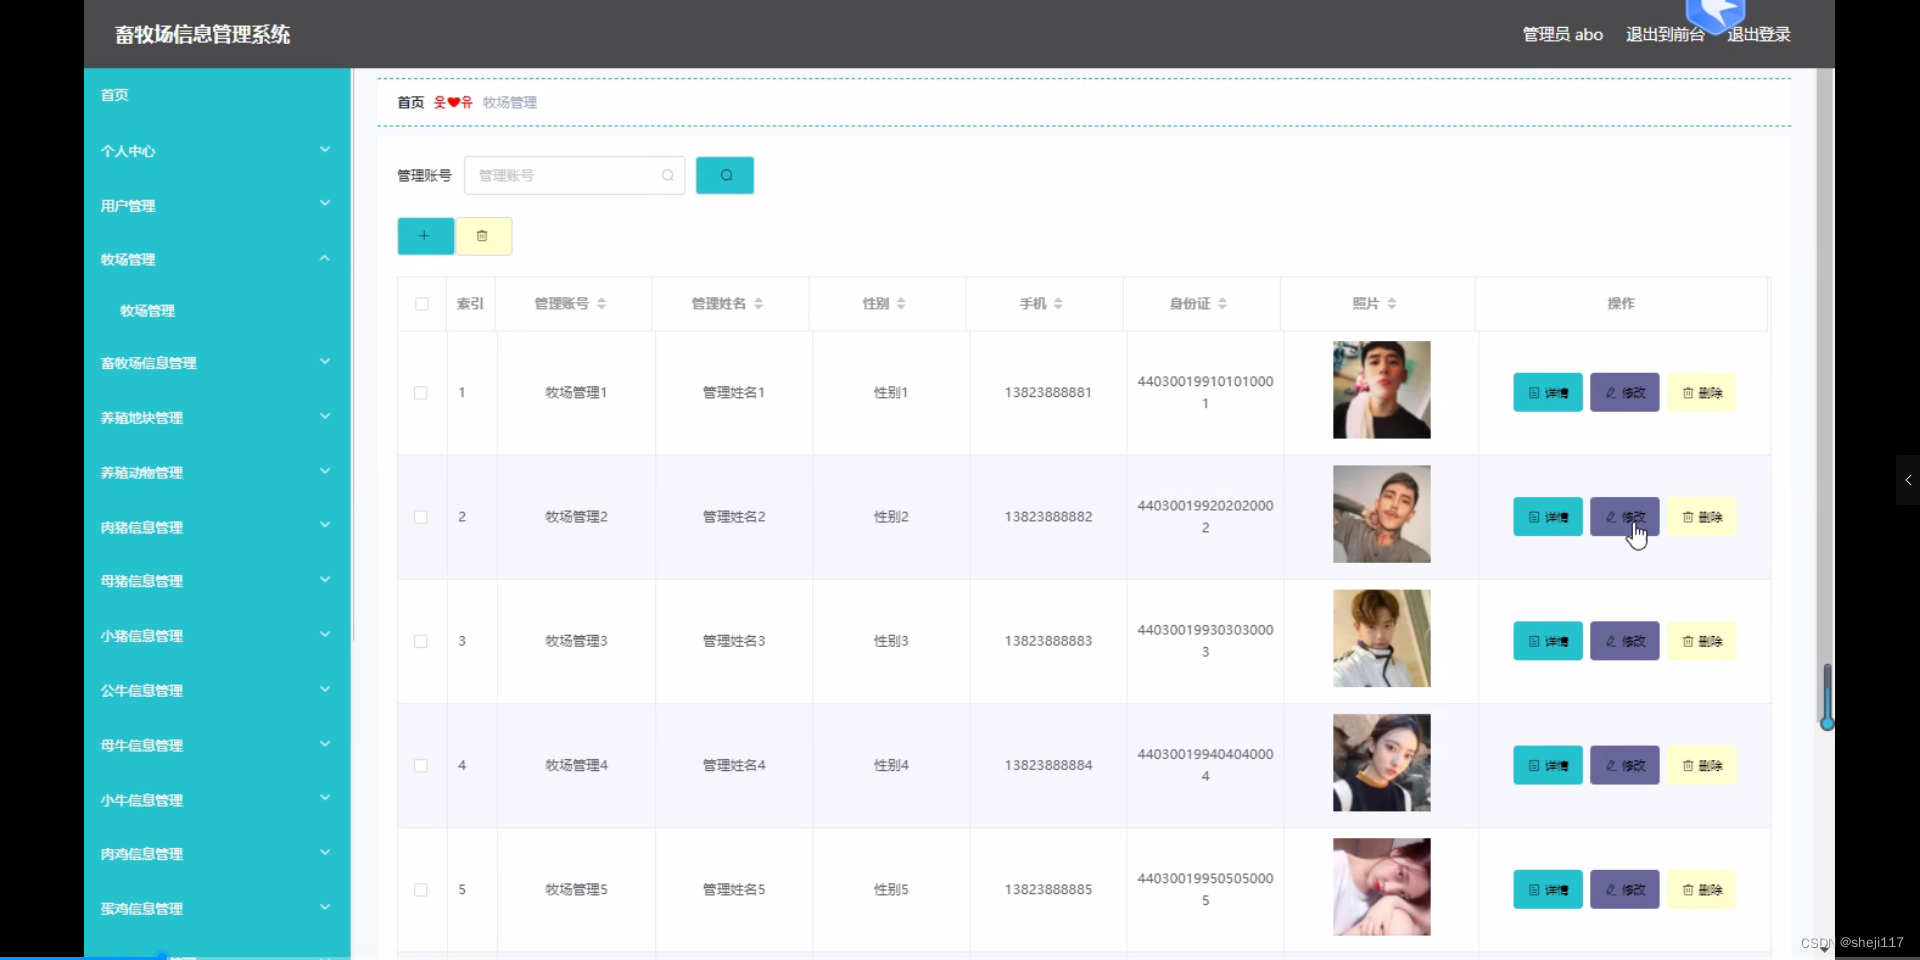Click 修改 edit button for 牧场管理1
The width and height of the screenshot is (1920, 960).
point(1625,392)
